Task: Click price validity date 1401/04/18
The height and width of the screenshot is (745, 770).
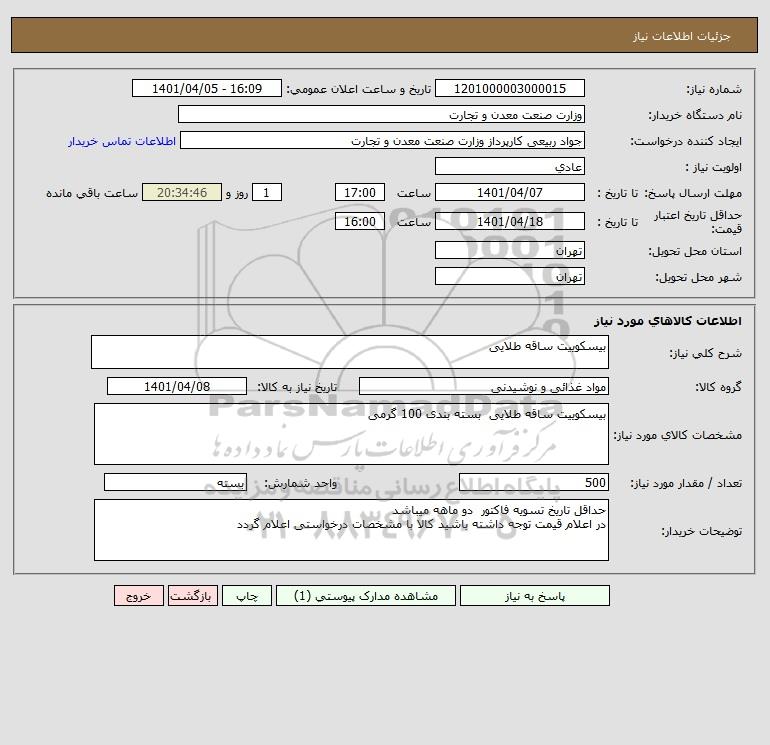Action: click(510, 221)
